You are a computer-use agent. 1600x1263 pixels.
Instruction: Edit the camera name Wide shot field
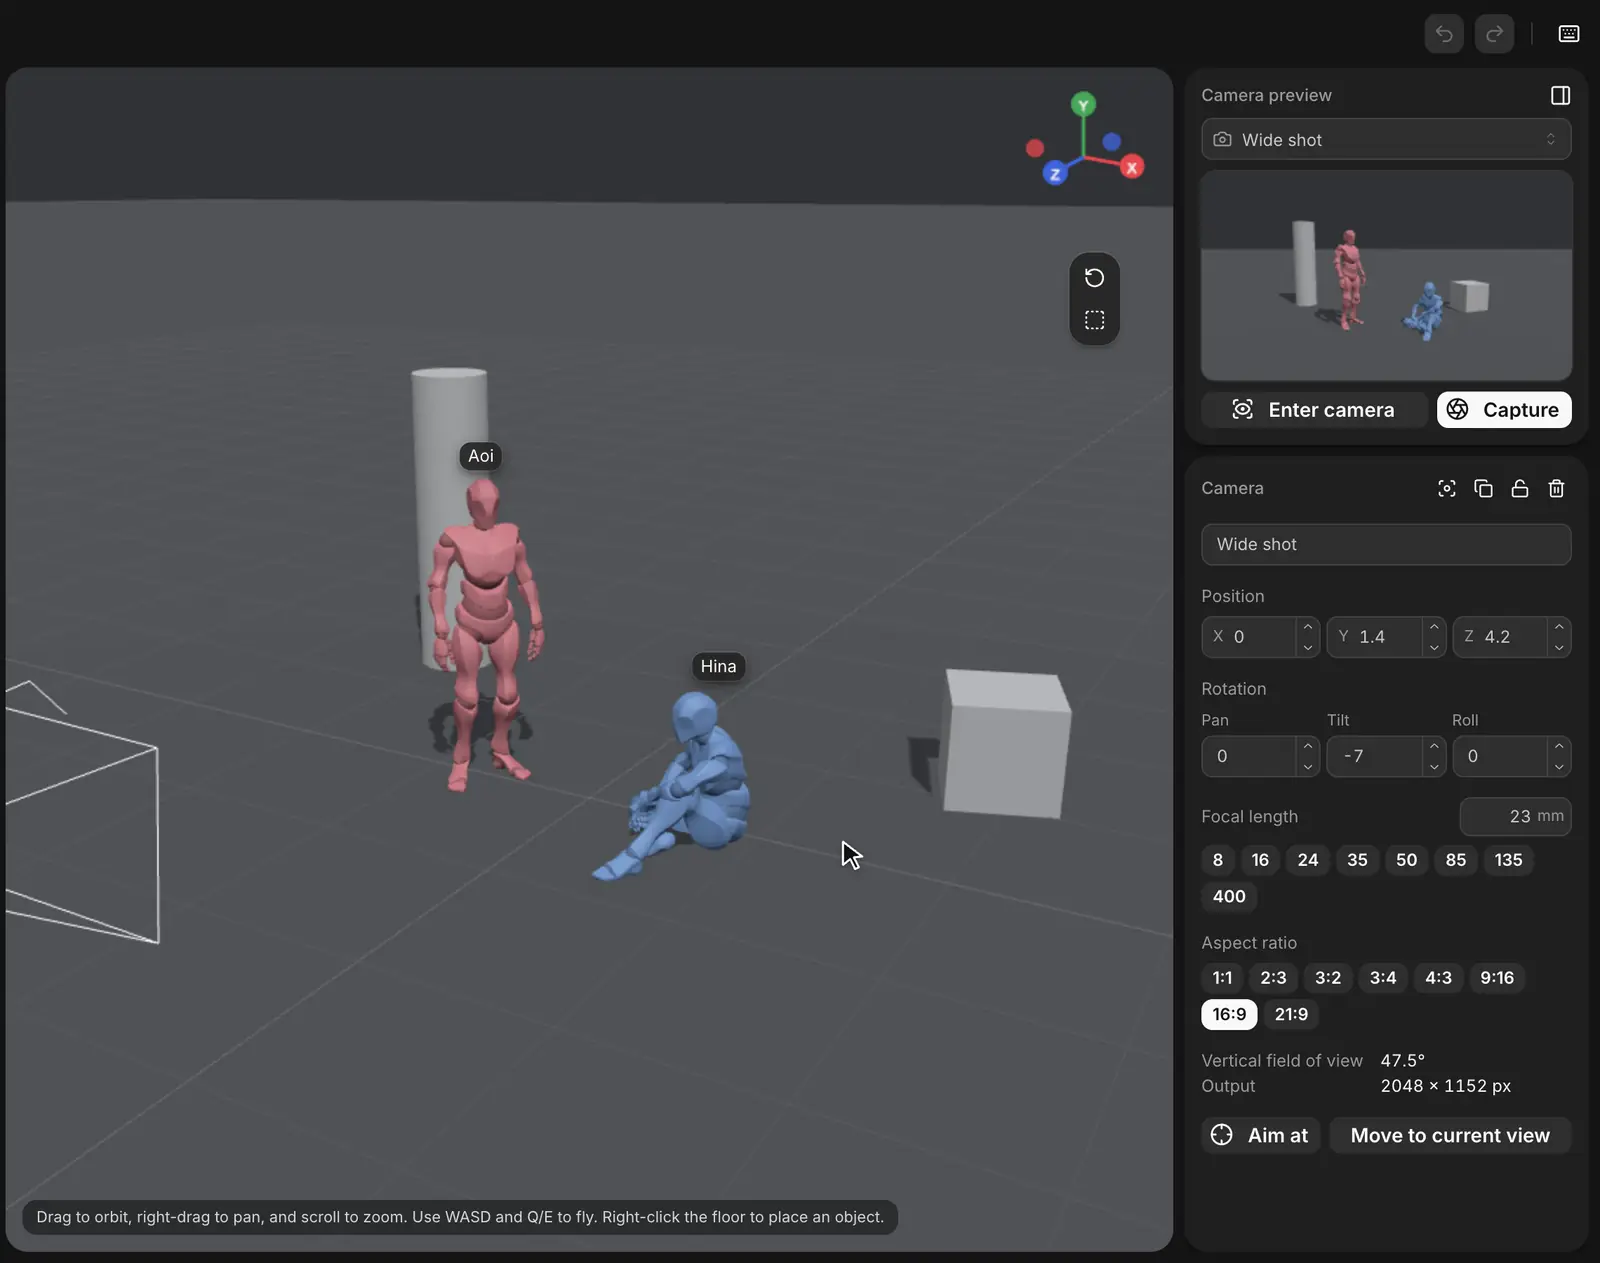click(1386, 544)
